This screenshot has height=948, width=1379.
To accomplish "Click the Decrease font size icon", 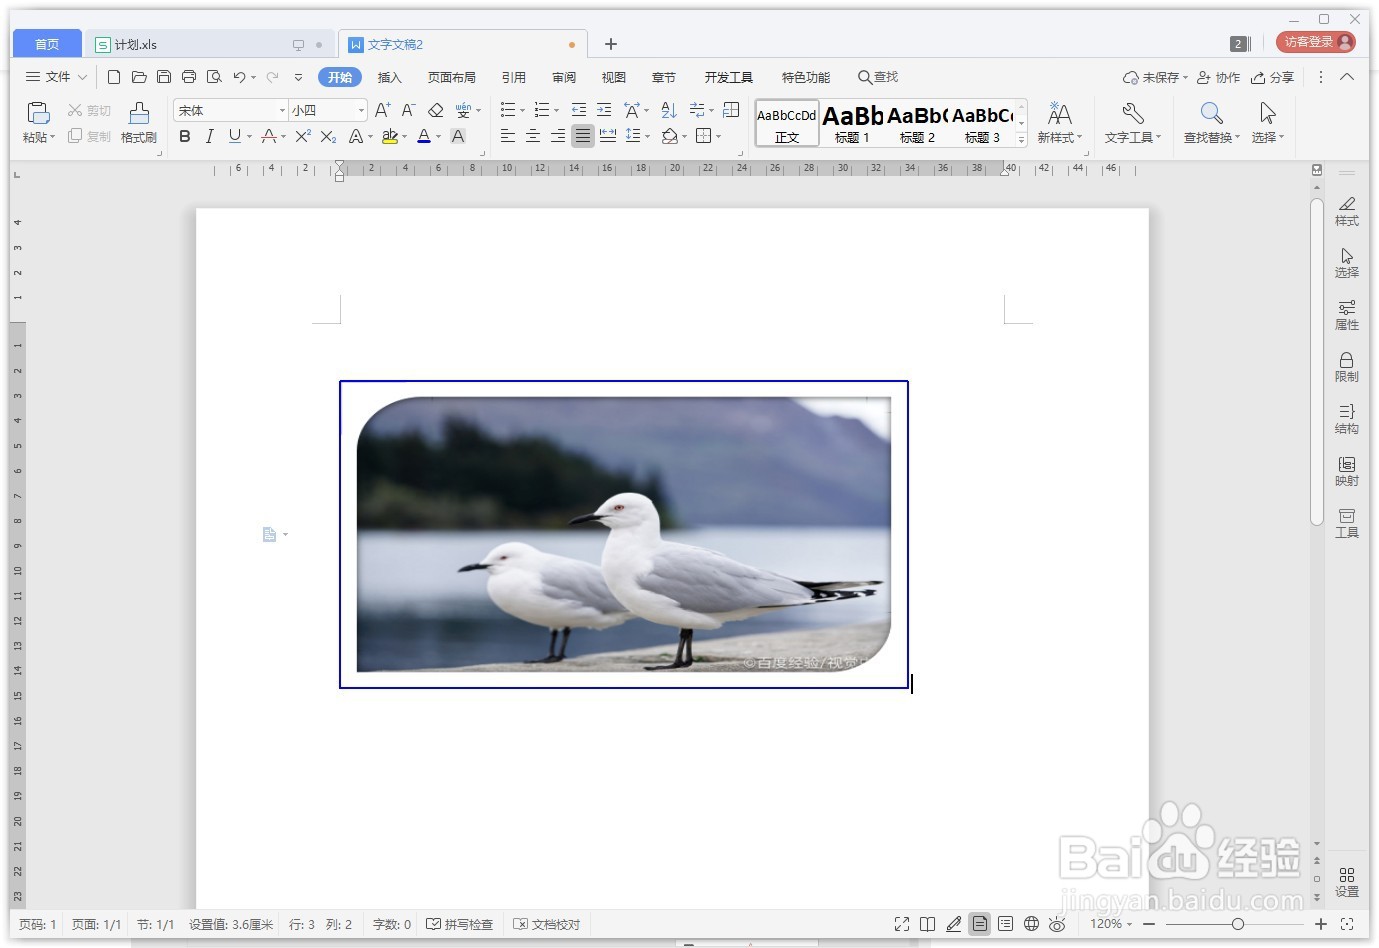I will click(x=408, y=110).
